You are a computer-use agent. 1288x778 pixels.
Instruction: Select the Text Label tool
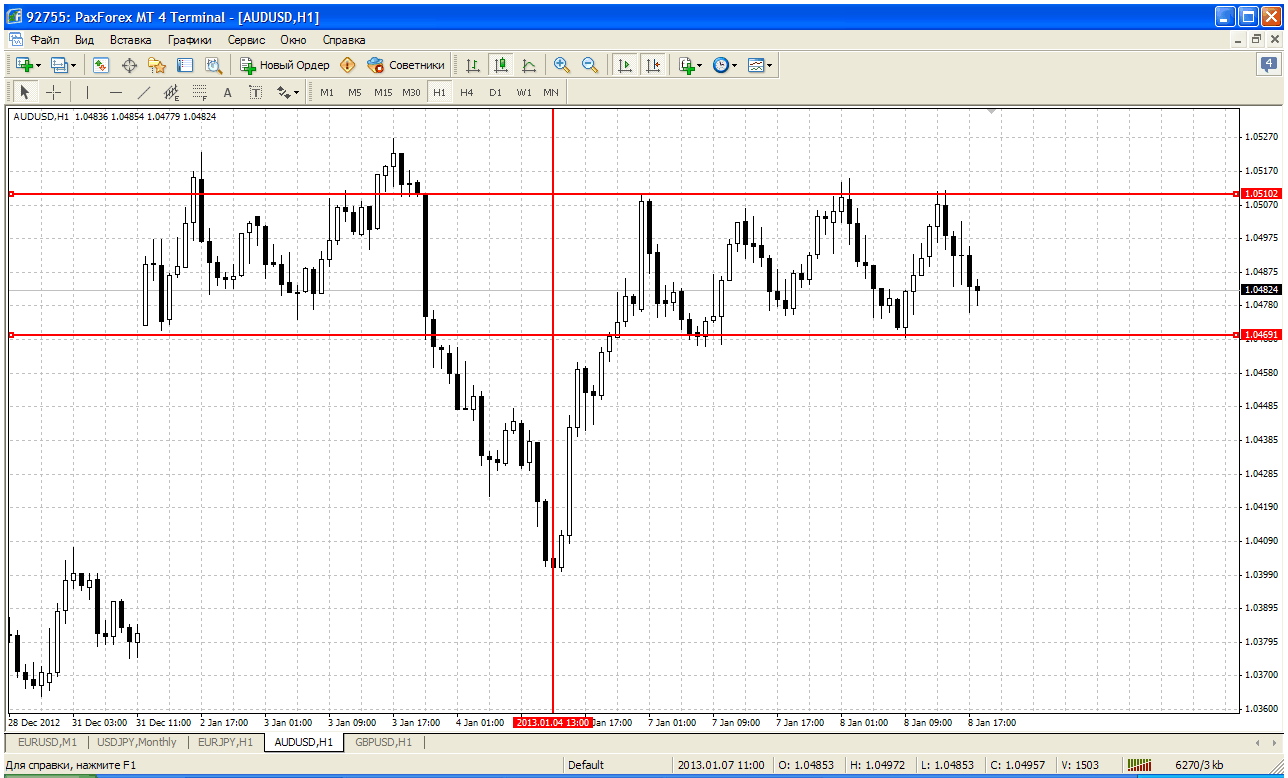tap(255, 92)
